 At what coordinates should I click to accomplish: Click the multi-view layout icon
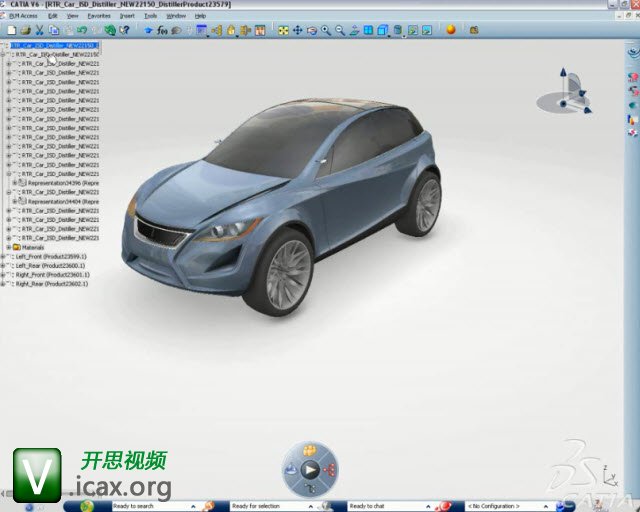click(368, 30)
